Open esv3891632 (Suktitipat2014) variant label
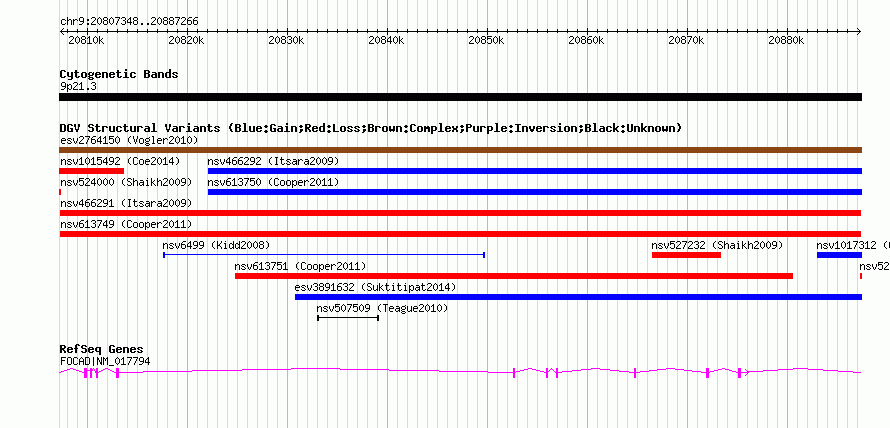 click(375, 287)
